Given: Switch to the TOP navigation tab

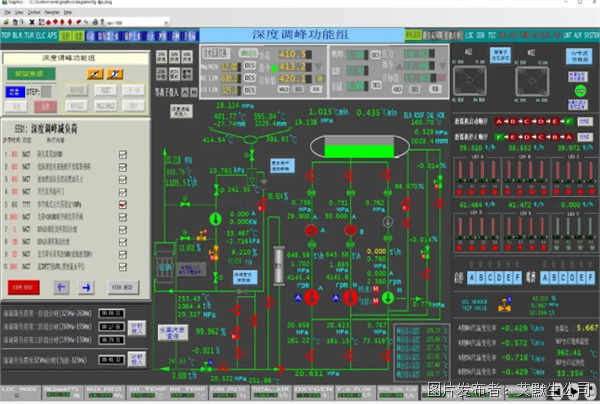Looking at the screenshot, I should click(6, 36).
